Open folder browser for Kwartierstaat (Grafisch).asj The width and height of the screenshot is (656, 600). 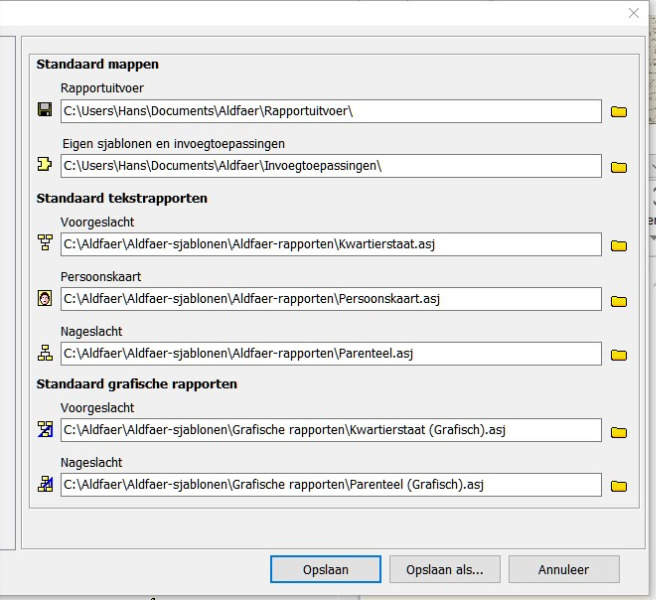click(x=618, y=432)
